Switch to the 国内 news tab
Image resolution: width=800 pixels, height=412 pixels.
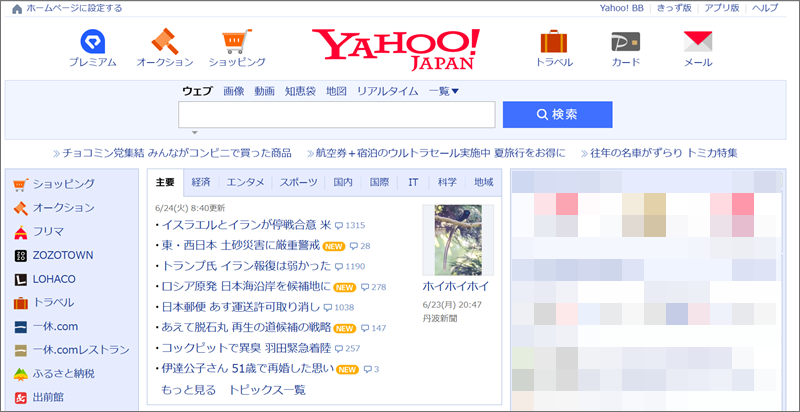pyautogui.click(x=343, y=182)
